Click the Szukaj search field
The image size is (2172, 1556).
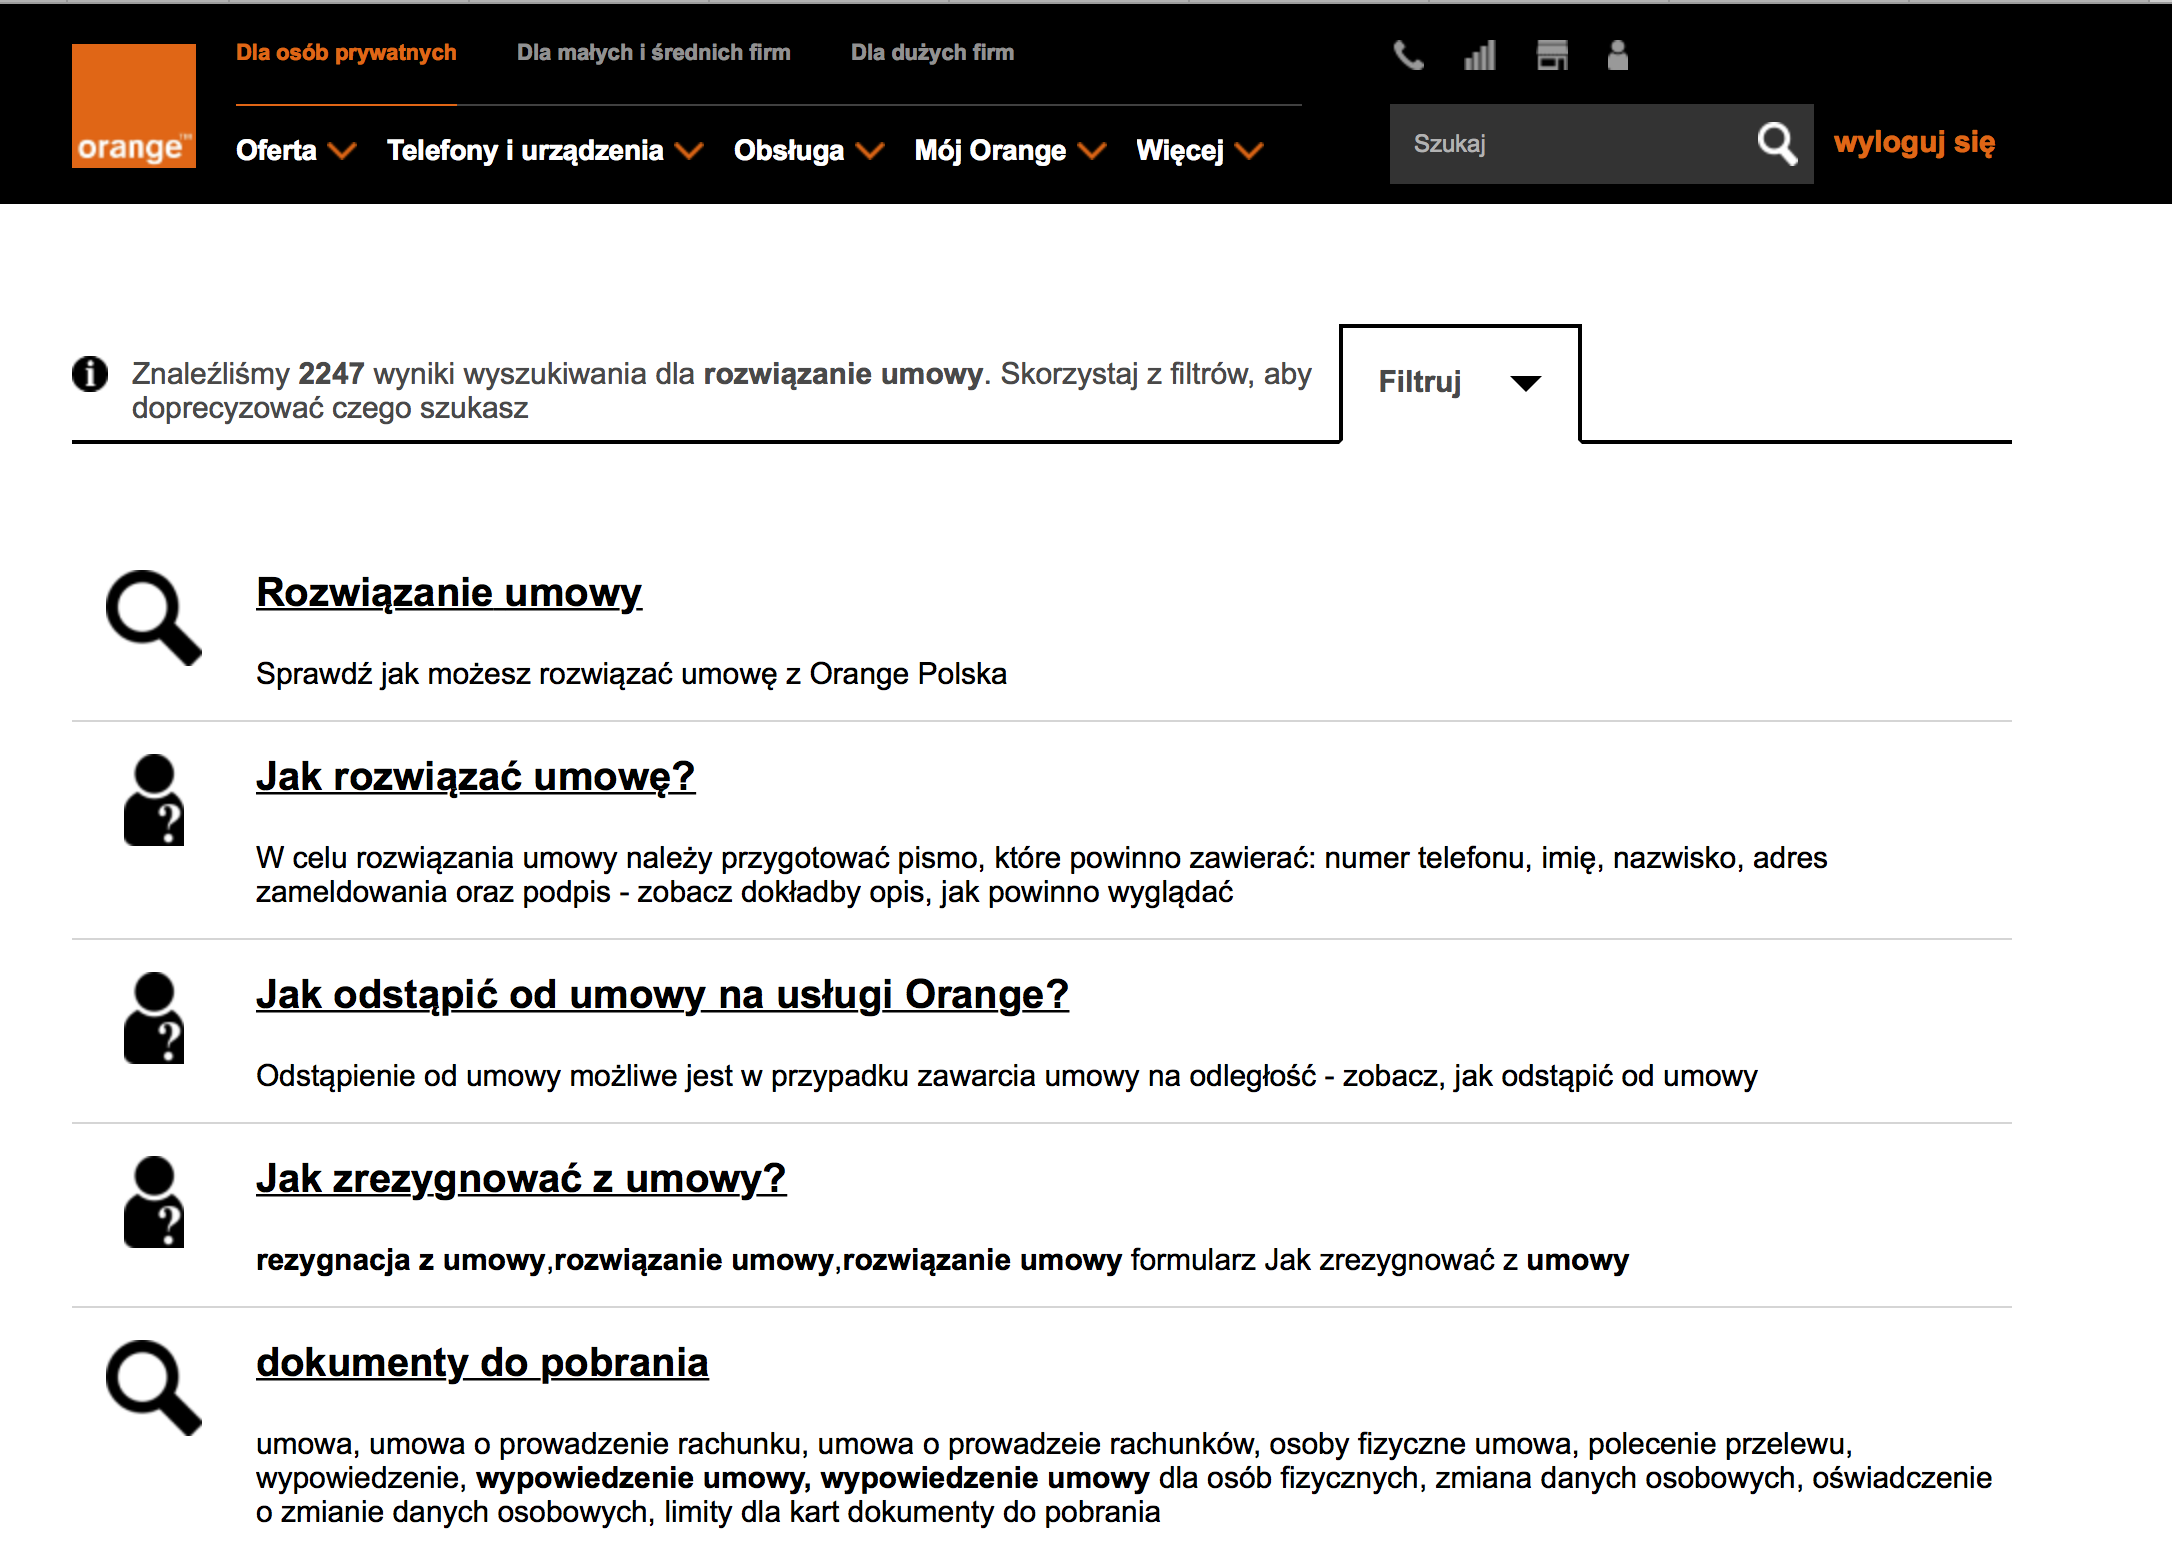pos(1570,144)
